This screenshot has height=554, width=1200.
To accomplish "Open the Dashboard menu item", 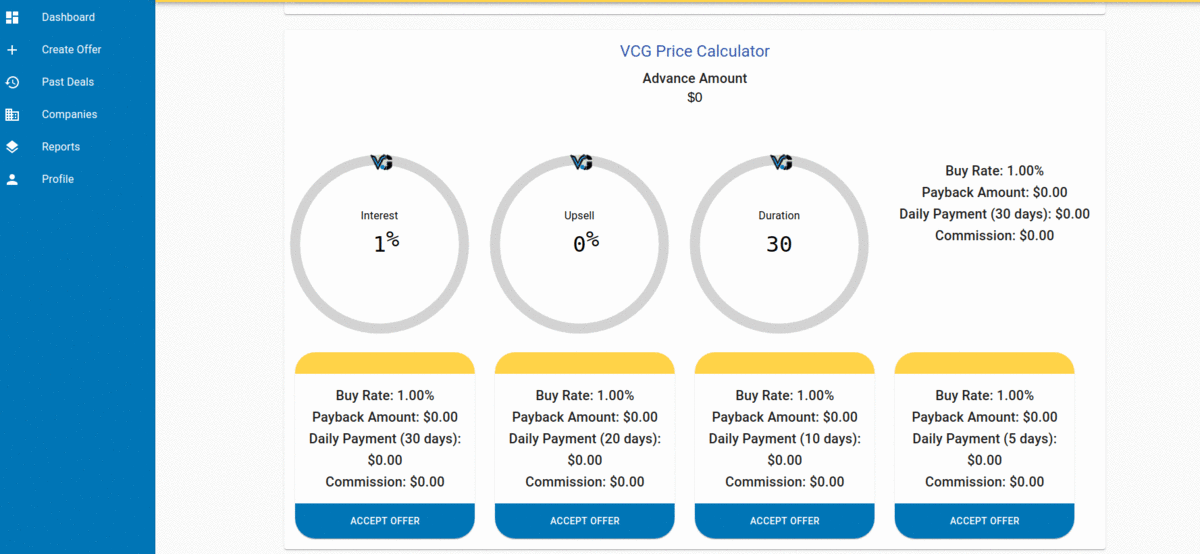I will click(68, 17).
